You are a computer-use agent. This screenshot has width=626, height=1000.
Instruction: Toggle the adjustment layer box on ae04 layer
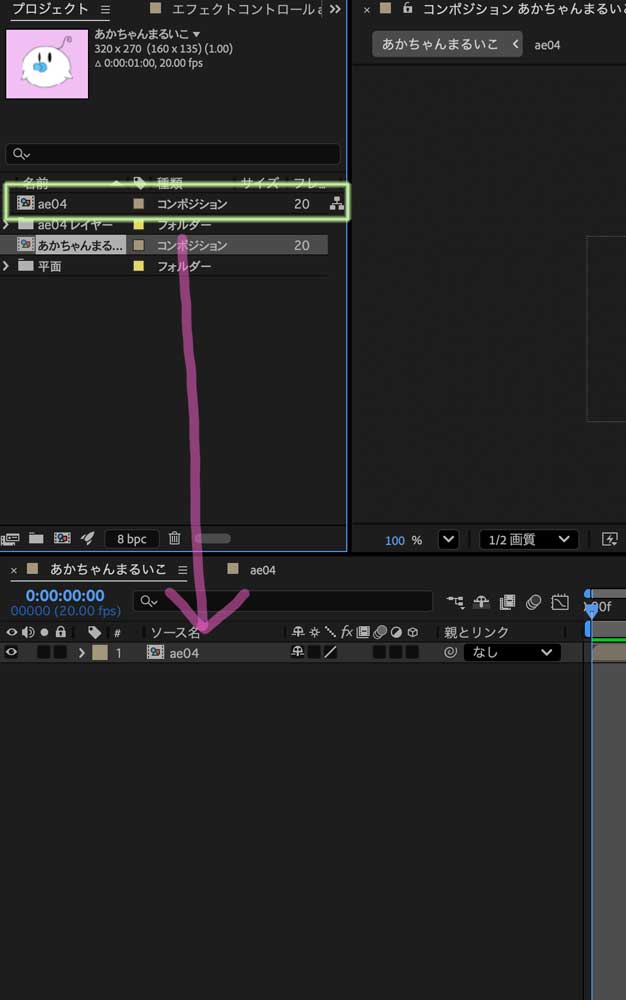(396, 652)
